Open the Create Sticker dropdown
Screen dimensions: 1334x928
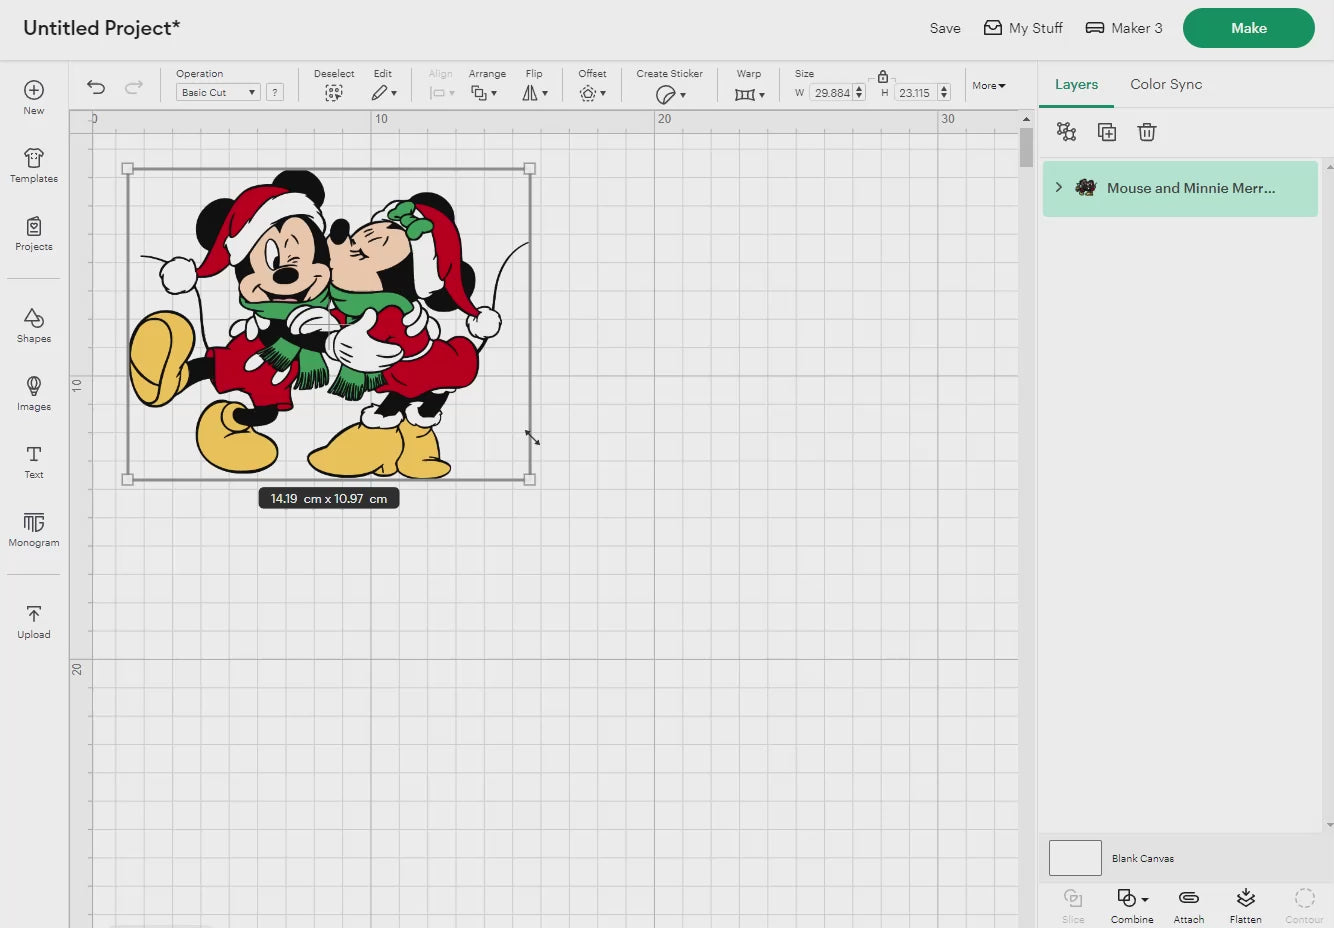671,94
